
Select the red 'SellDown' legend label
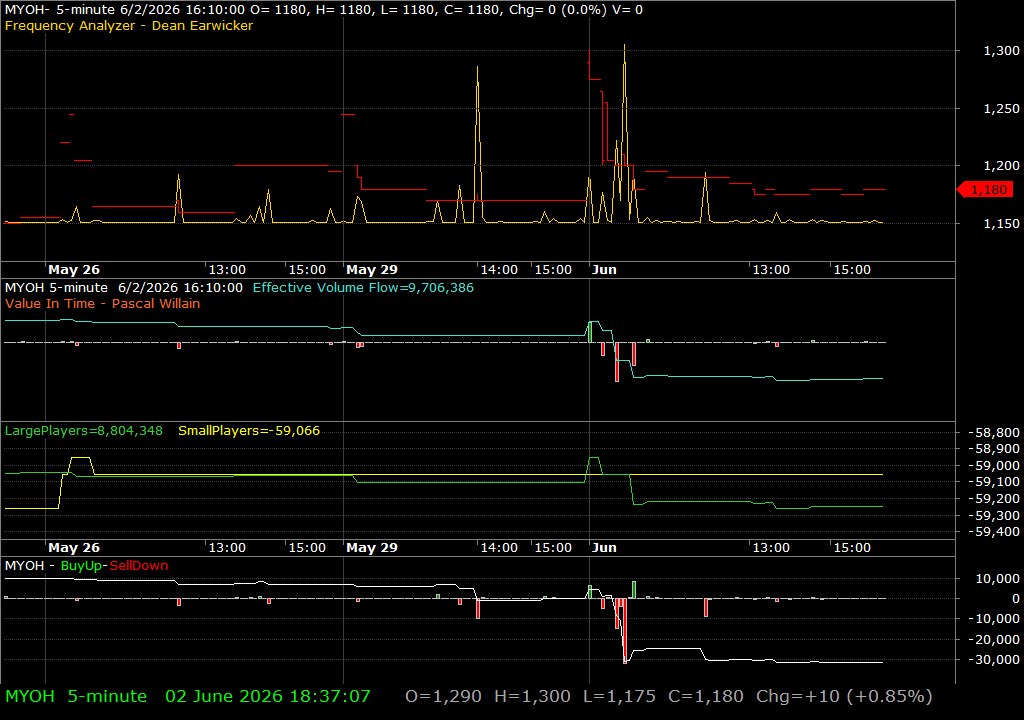[138, 565]
